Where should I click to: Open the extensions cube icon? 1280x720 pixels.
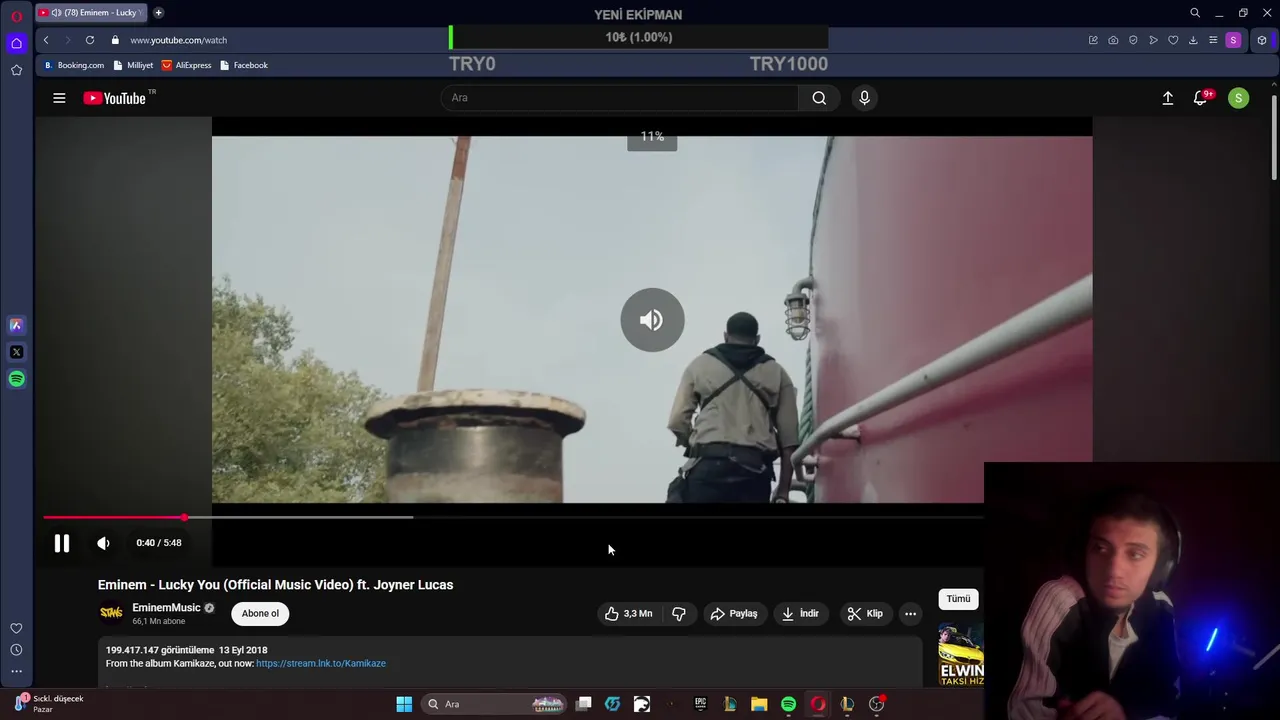(x=1262, y=40)
